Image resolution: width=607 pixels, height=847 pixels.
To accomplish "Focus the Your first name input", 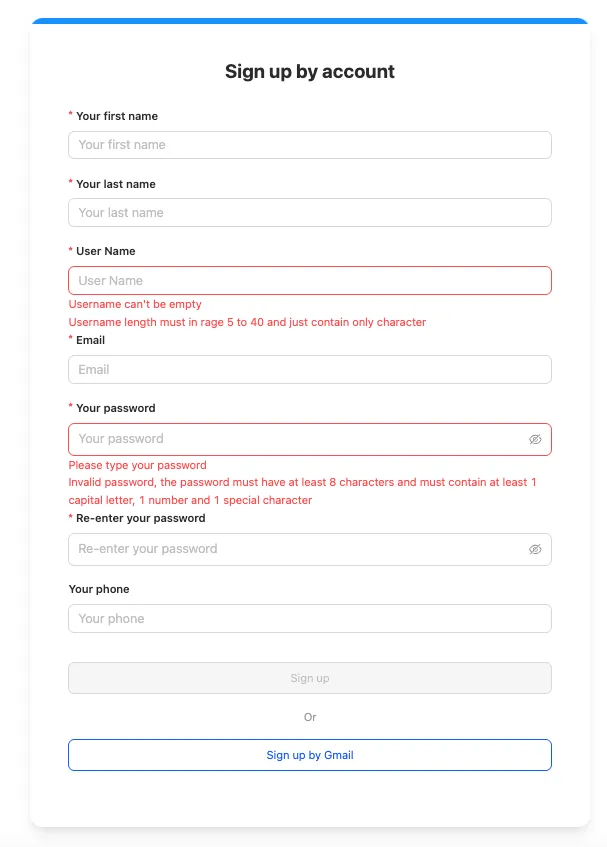I will tap(310, 145).
